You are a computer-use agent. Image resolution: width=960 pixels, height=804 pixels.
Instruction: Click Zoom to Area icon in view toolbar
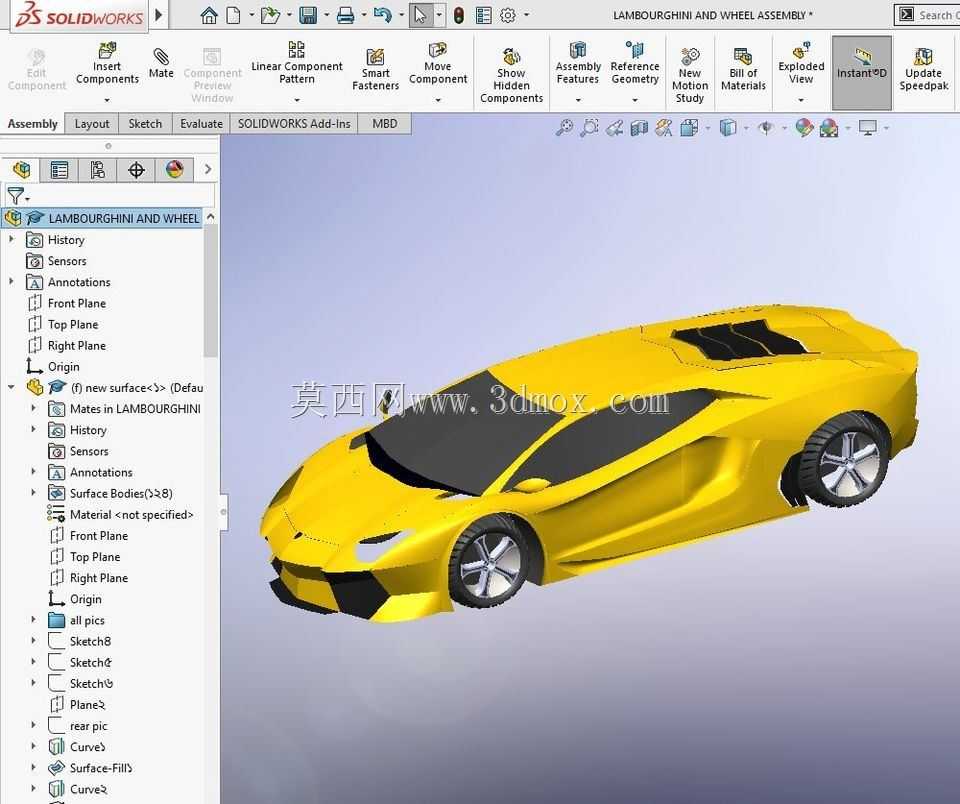coord(589,128)
